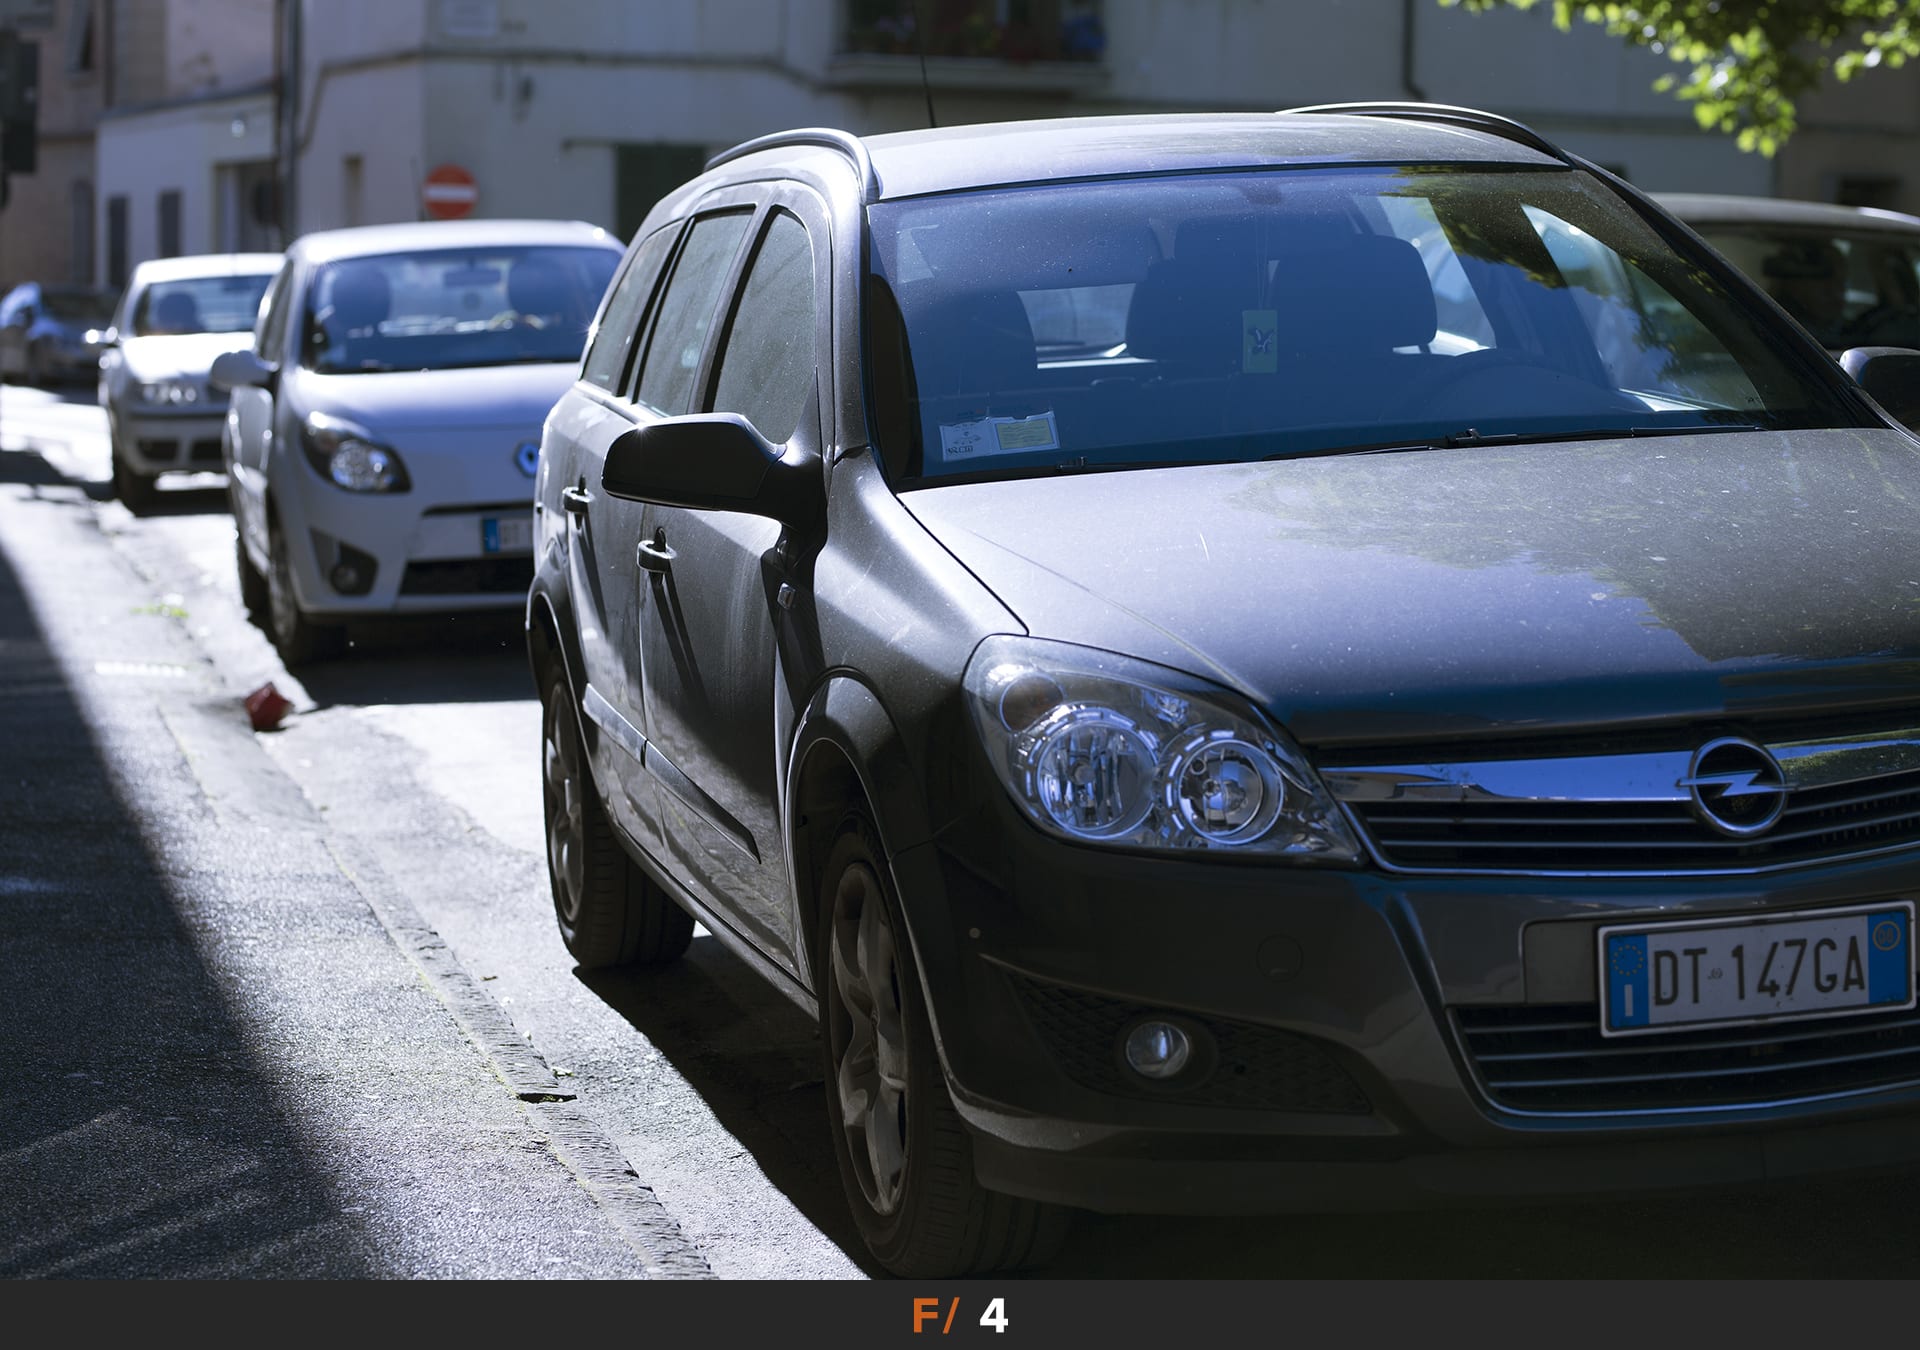Click the front door handle of the Opel
The image size is (1920, 1350).
655,551
